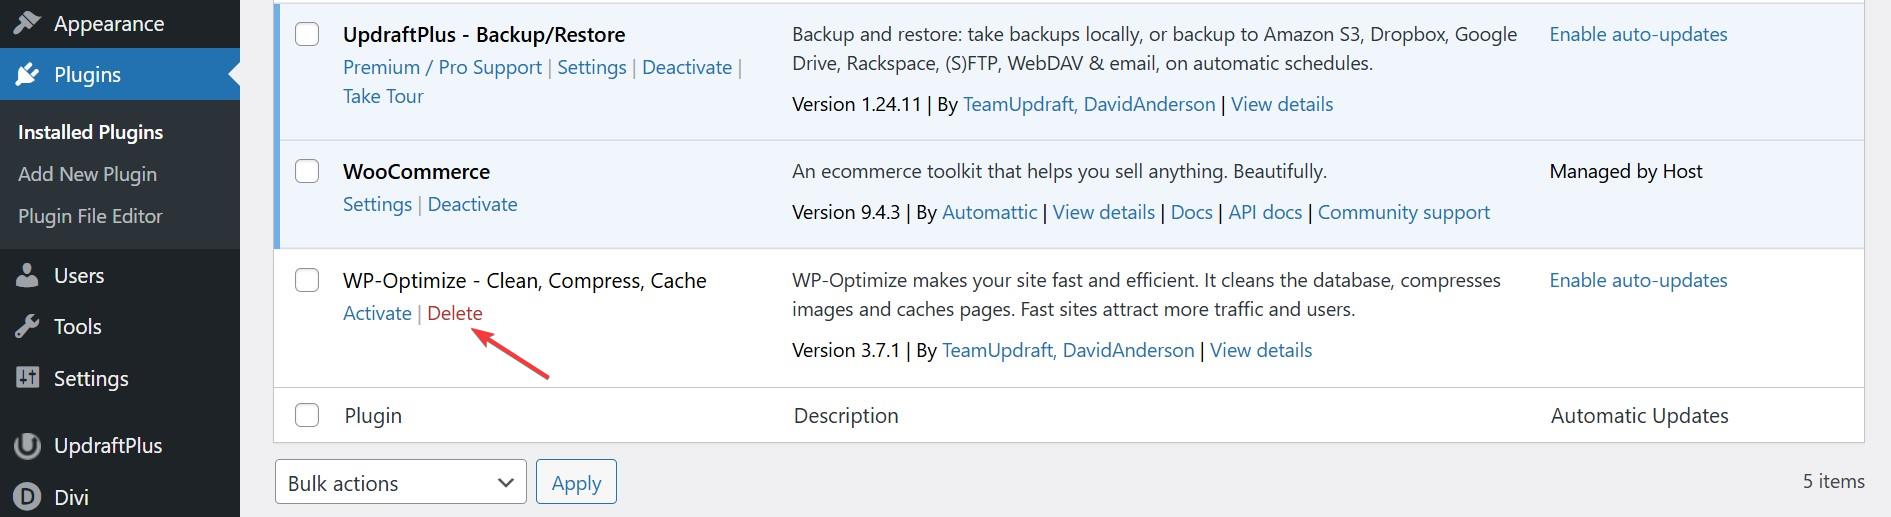The height and width of the screenshot is (517, 1891).
Task: Click the Divi logo icon in sidebar
Action: coord(27,497)
